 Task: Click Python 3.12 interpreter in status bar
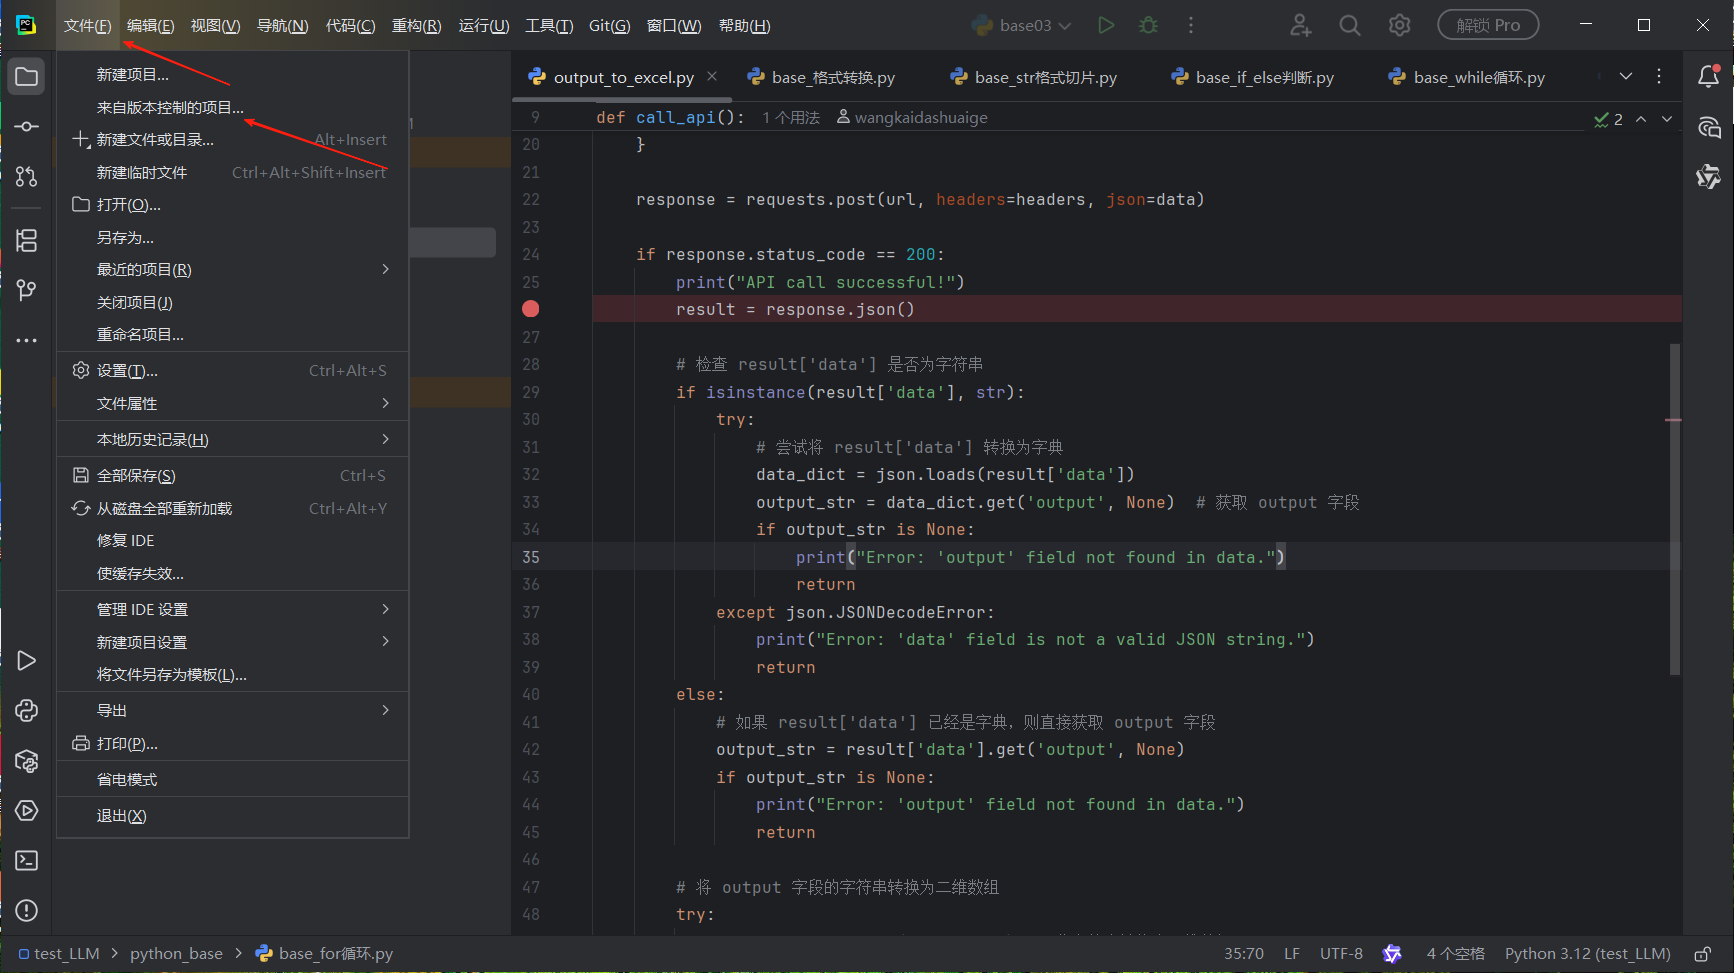tap(1588, 954)
